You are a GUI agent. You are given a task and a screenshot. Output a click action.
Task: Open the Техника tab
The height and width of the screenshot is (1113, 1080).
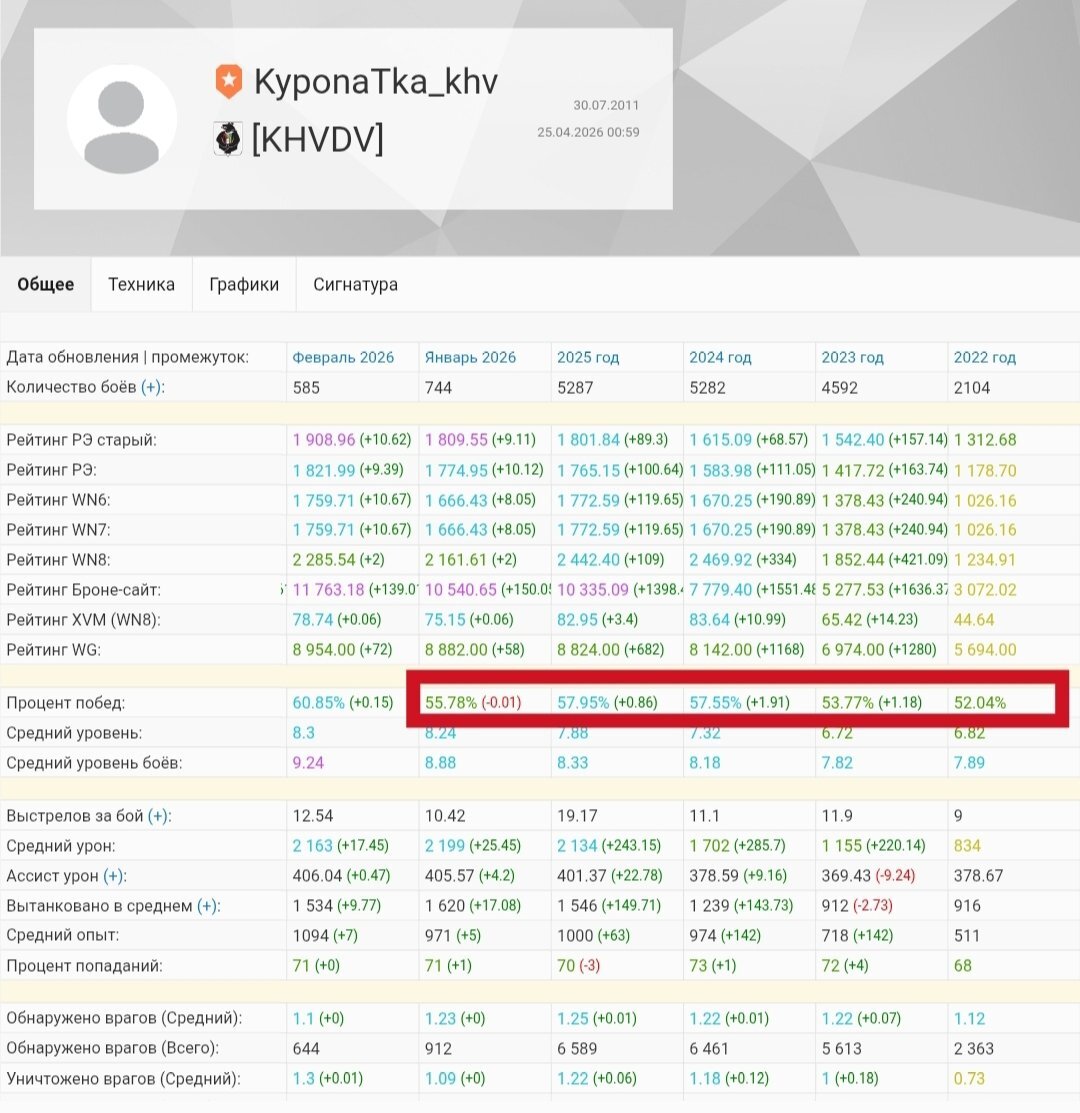click(141, 284)
